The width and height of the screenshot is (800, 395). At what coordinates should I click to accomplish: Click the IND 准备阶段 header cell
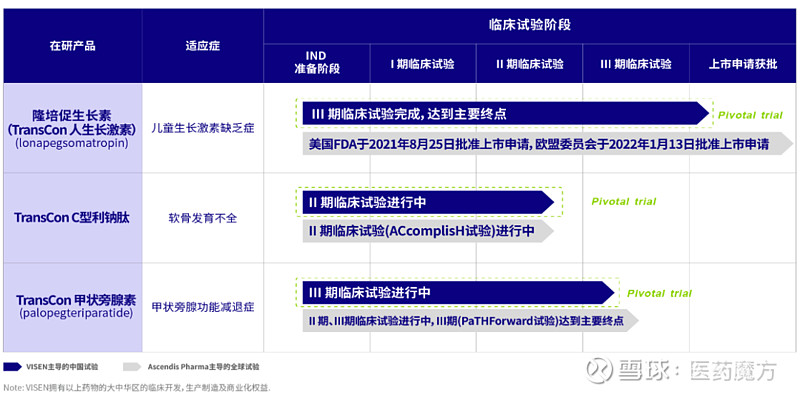click(317, 63)
